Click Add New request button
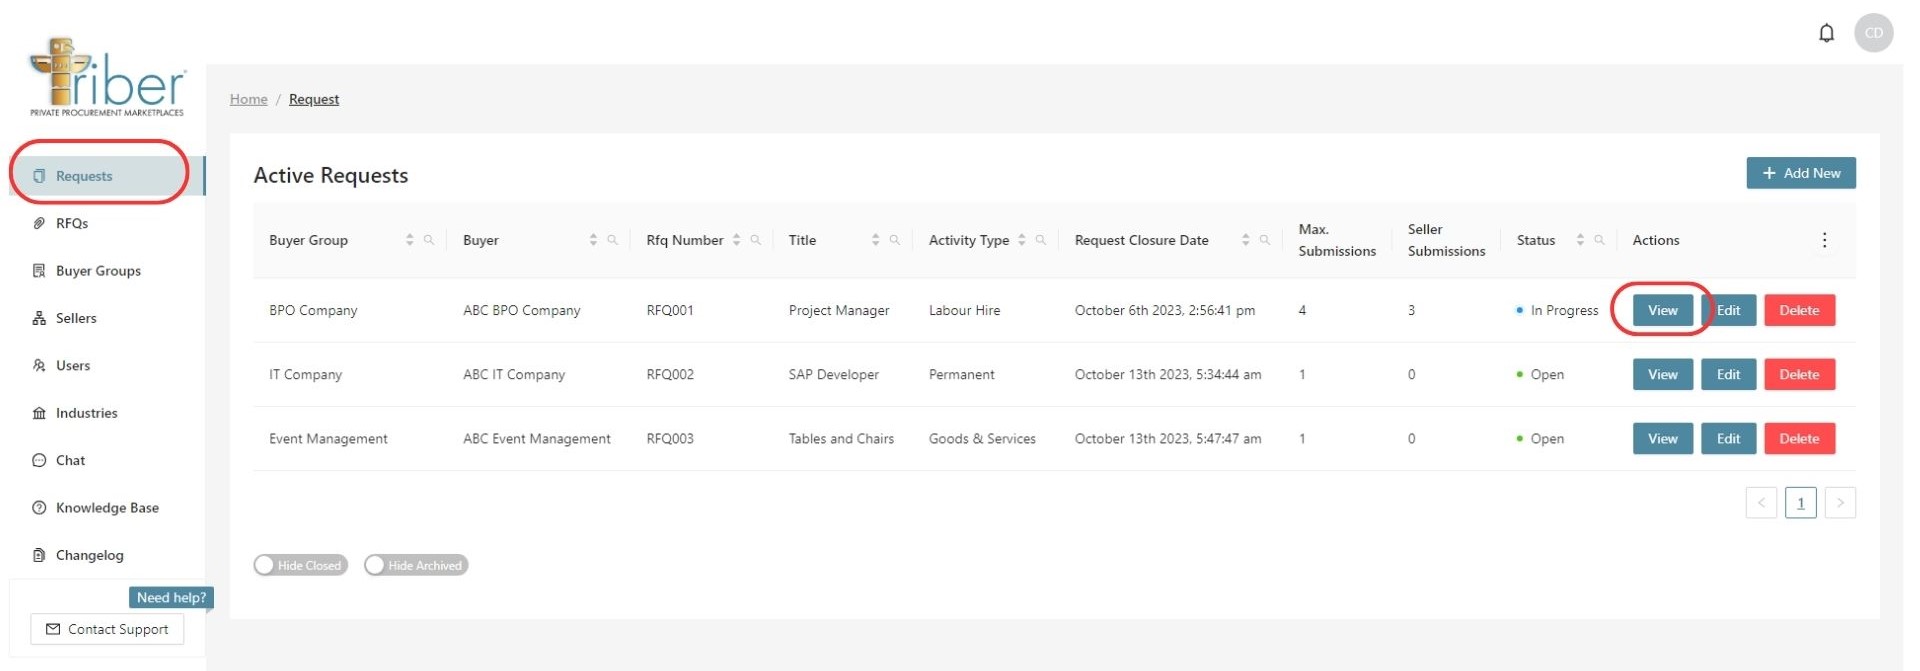The height and width of the screenshot is (671, 1920). pyautogui.click(x=1801, y=173)
